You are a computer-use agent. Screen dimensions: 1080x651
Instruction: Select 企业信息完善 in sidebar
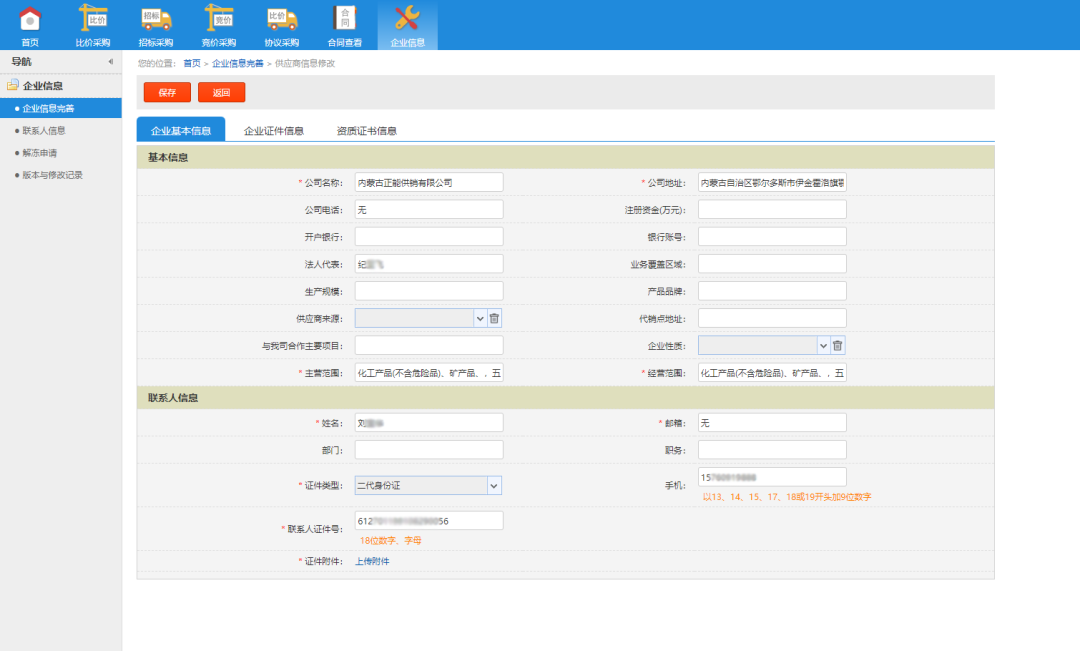click(x=61, y=108)
